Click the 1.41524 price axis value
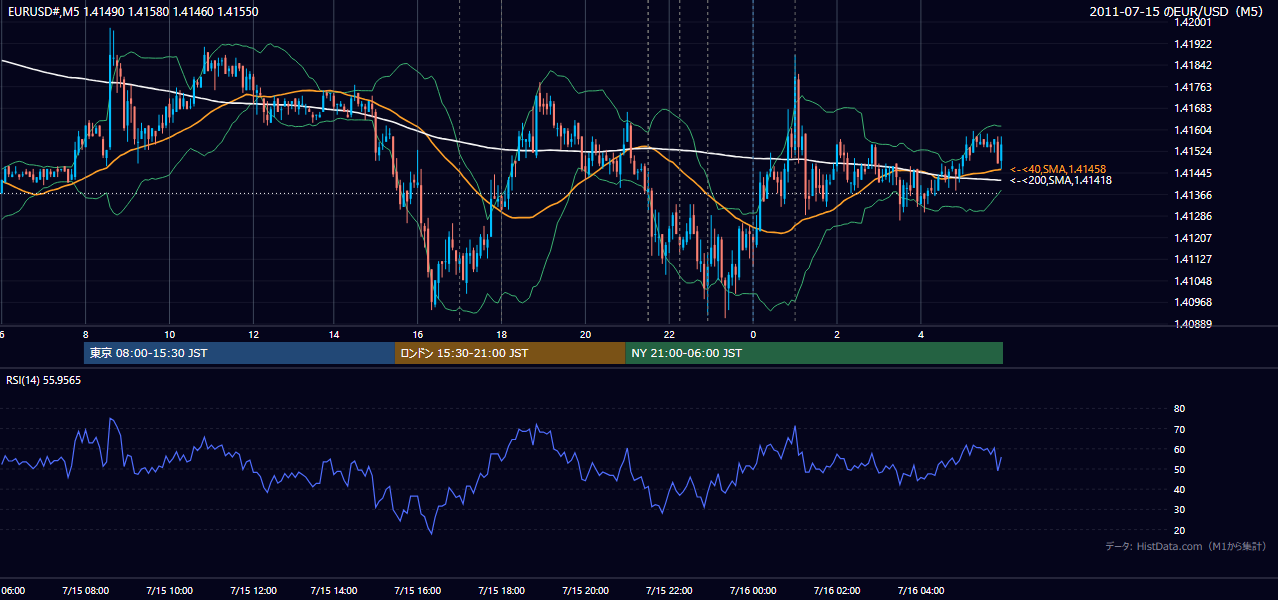This screenshot has height=600, width=1278. pos(1194,152)
